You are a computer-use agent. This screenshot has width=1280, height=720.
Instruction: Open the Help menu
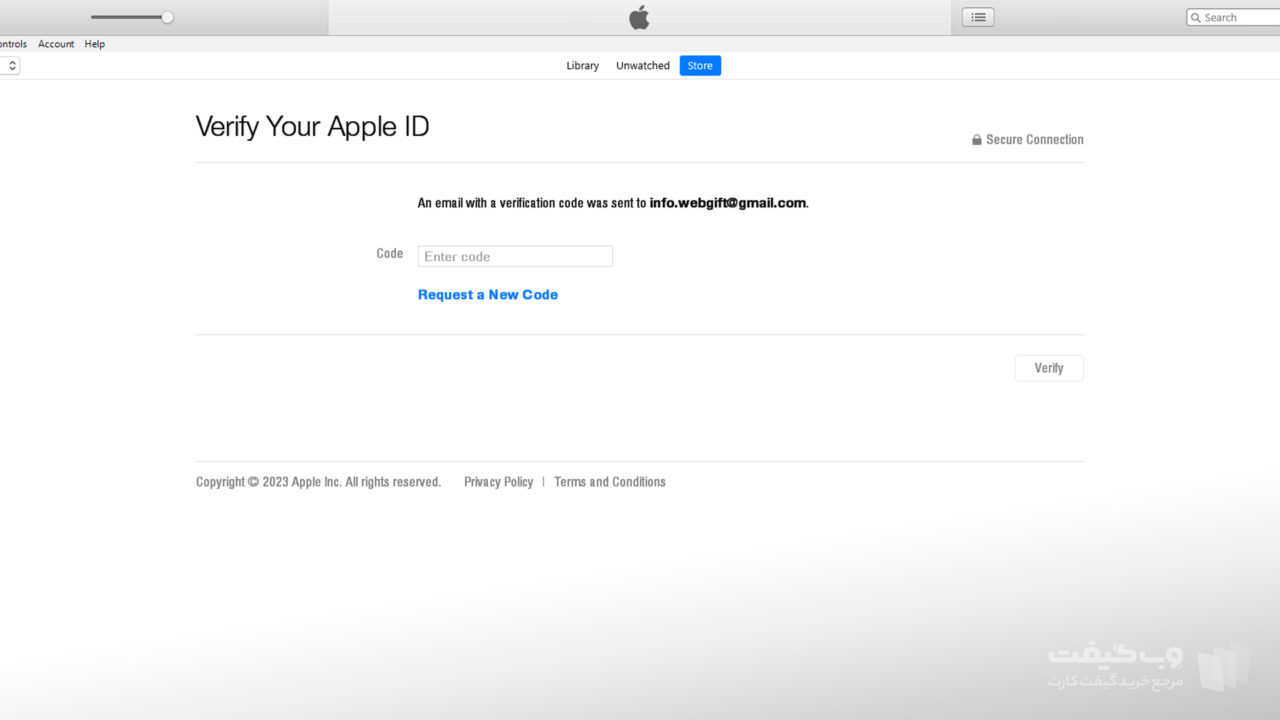95,44
